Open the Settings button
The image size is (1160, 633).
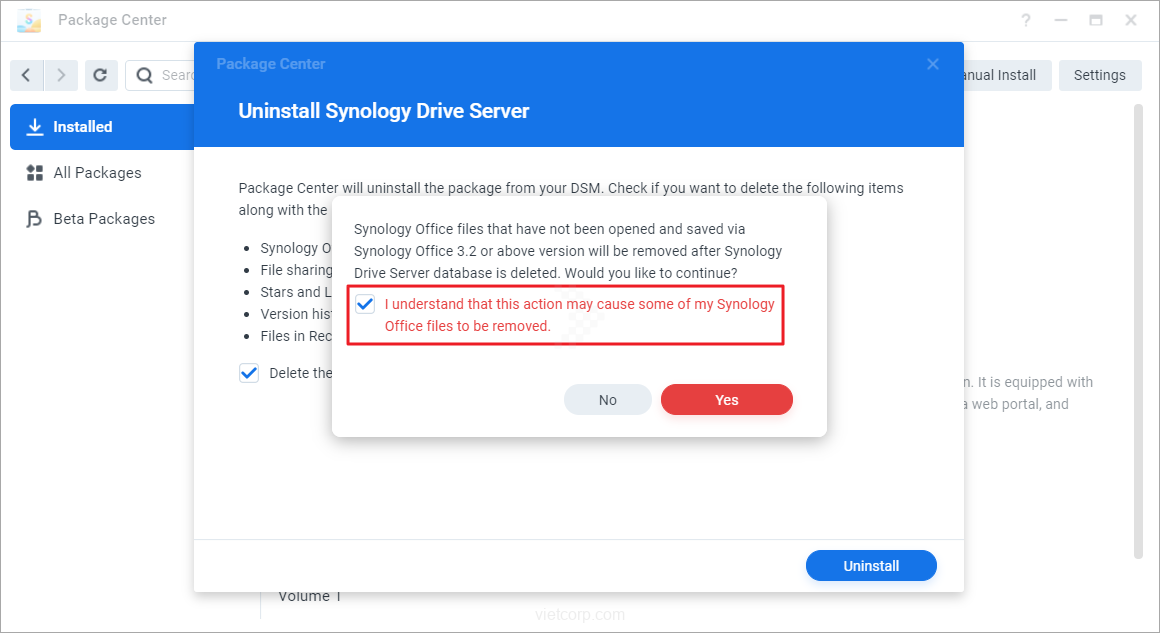[x=1099, y=75]
